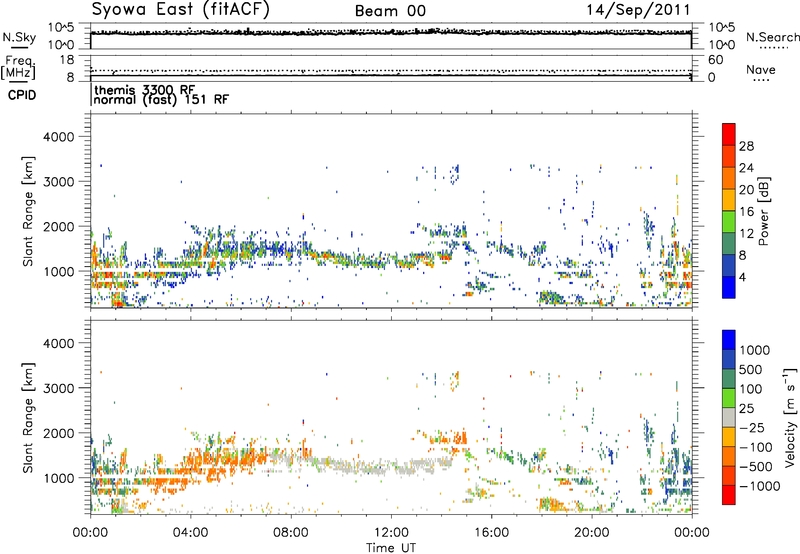Click the "28" value on power colorbar
800x554 pixels.
(746, 146)
